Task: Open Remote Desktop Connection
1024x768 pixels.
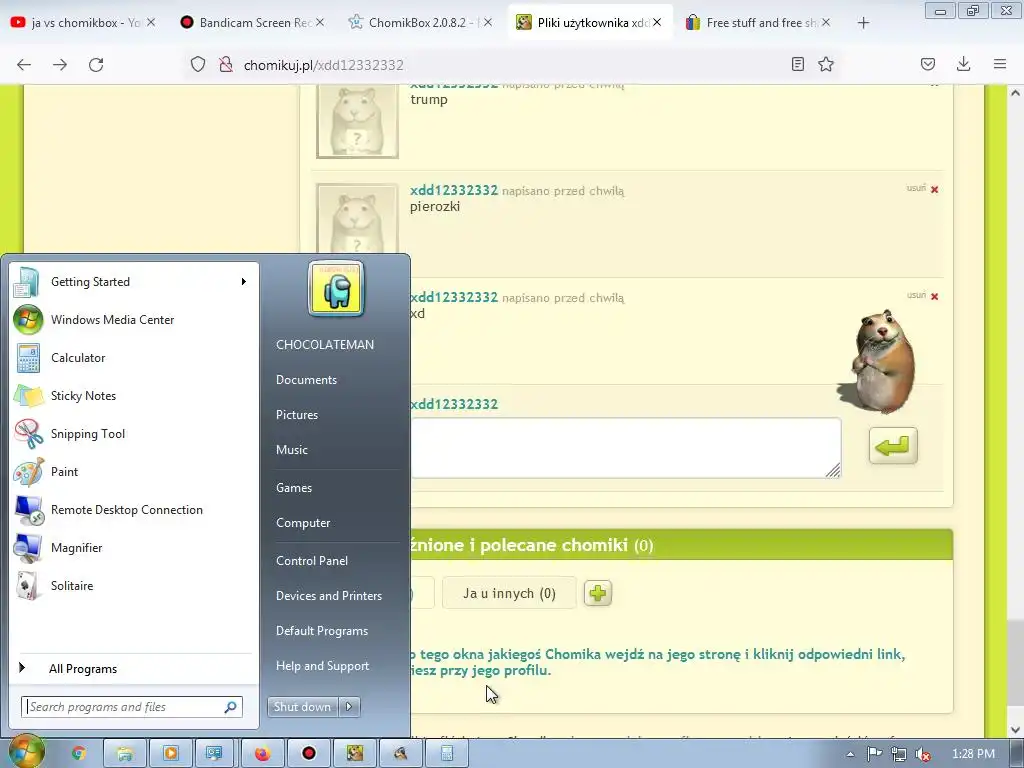Action: pyautogui.click(x=133, y=509)
